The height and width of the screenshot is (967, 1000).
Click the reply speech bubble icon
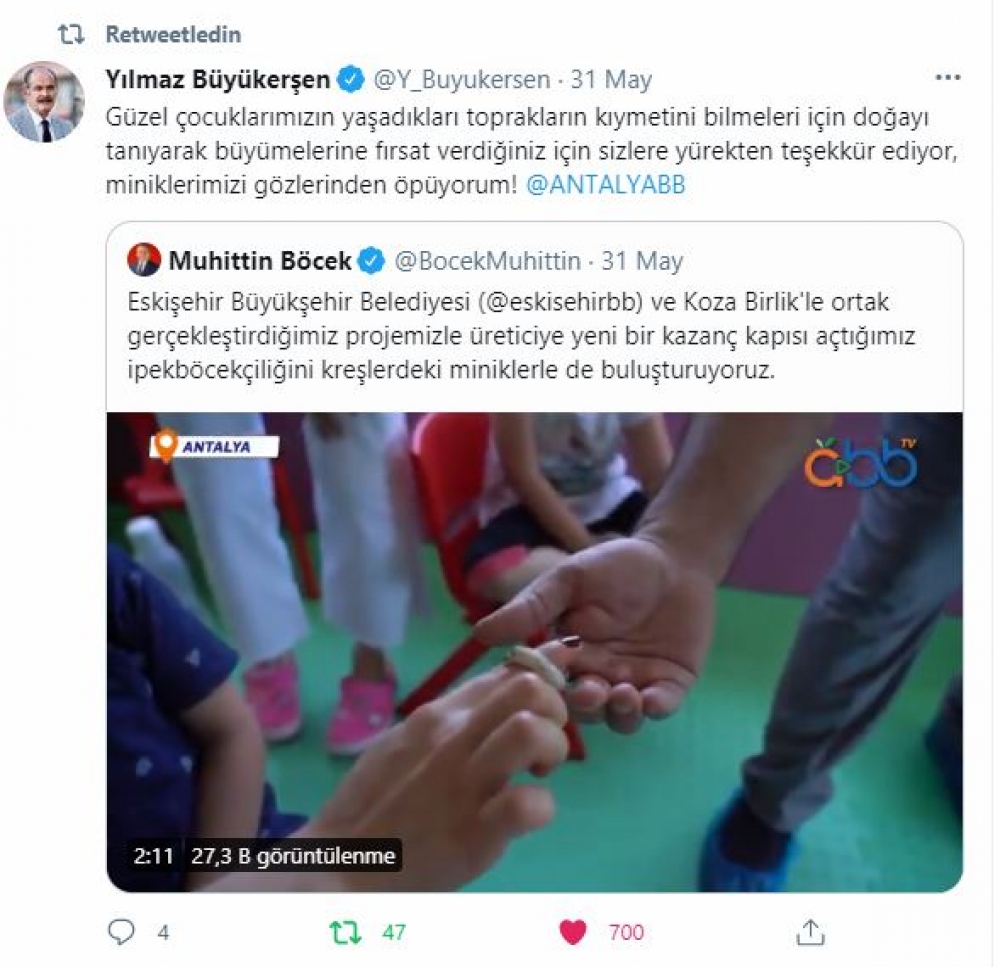[x=121, y=933]
